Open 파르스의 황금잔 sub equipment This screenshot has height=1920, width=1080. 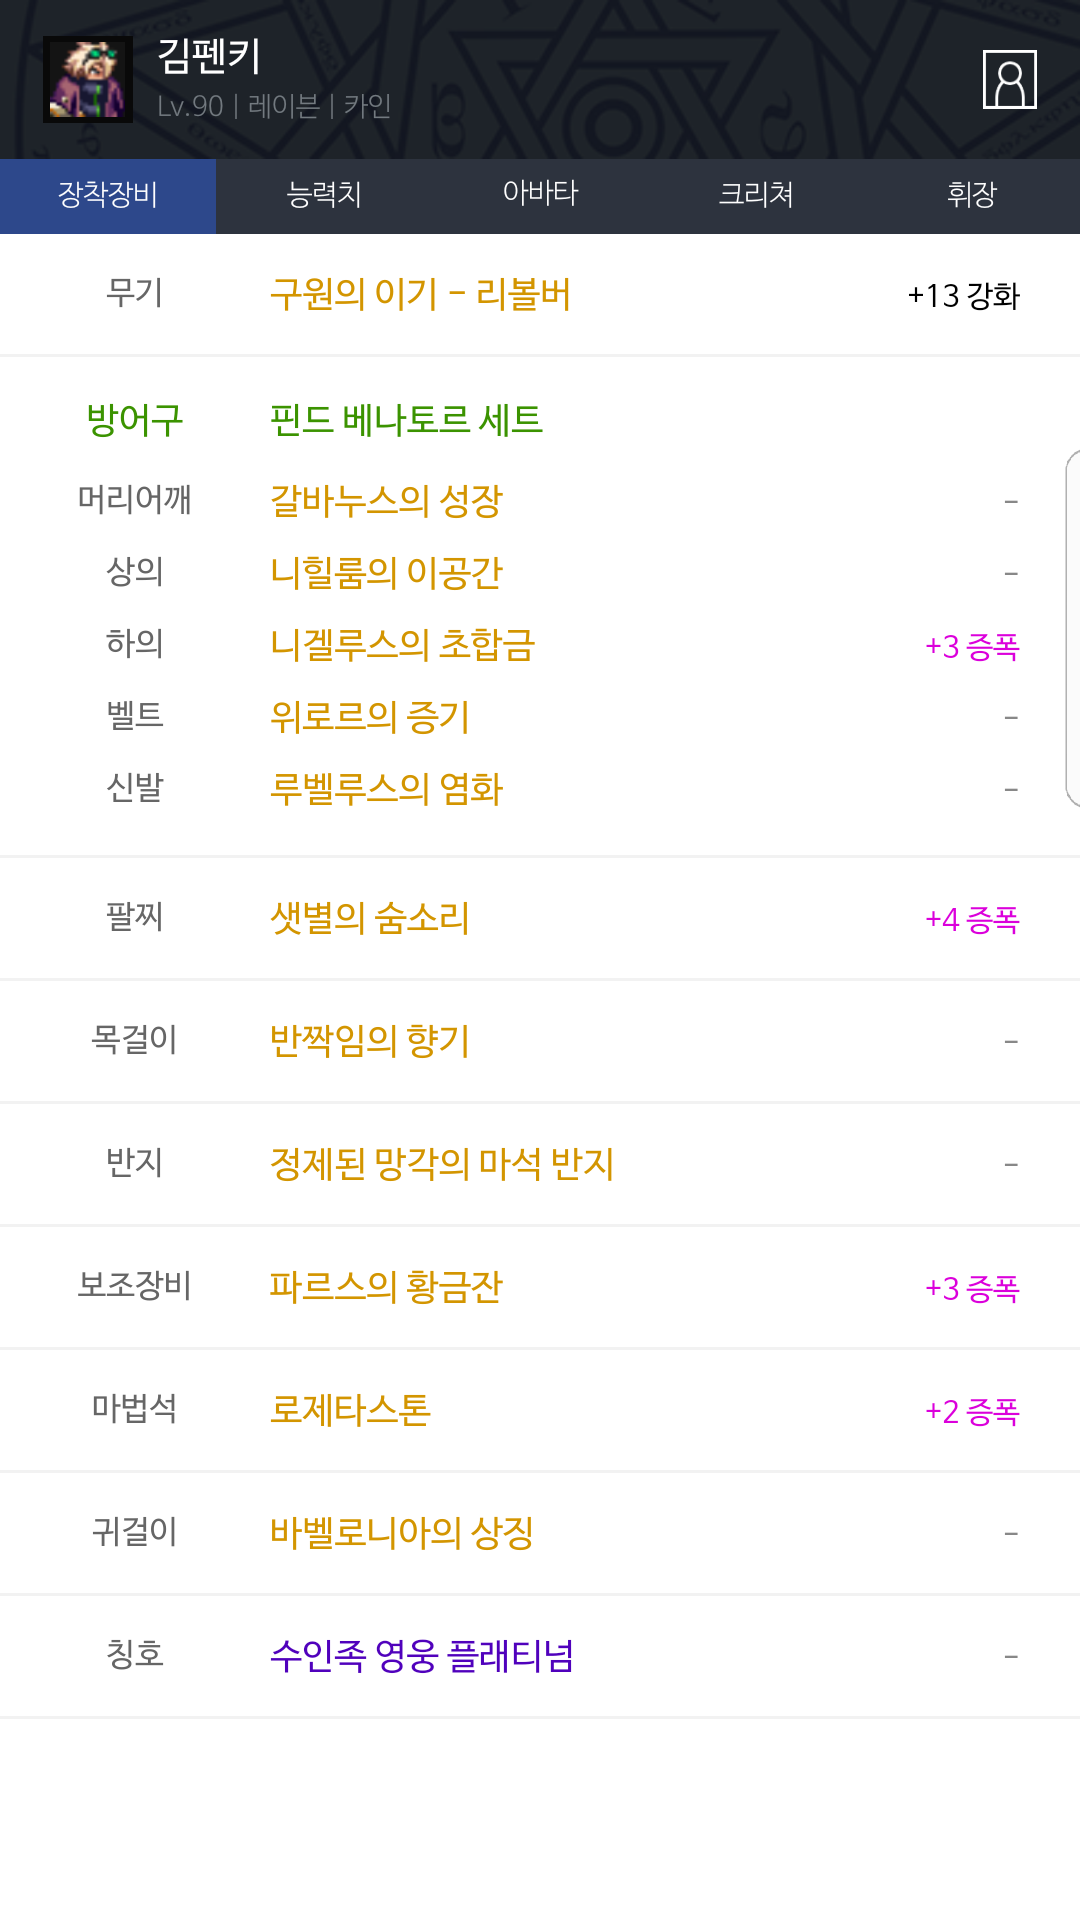click(x=386, y=1287)
